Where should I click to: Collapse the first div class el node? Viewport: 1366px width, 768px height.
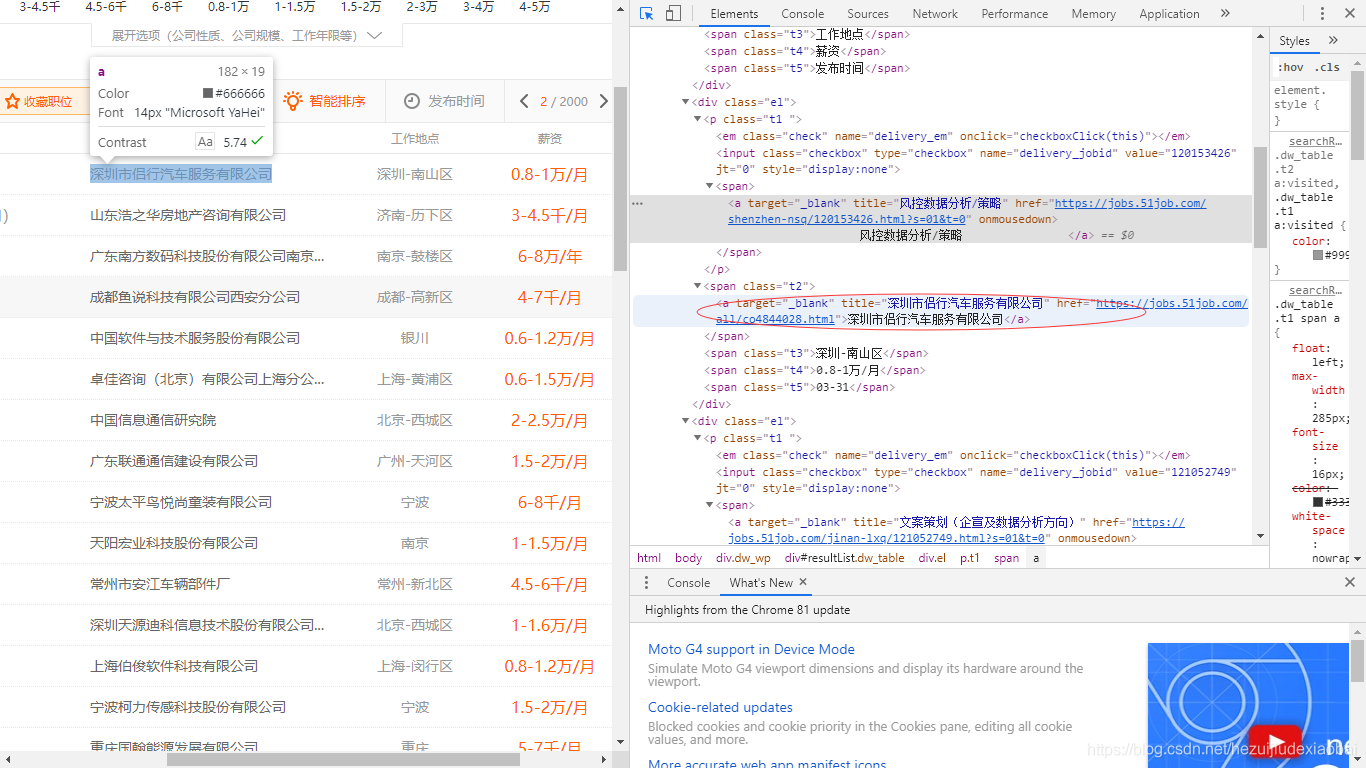click(x=686, y=102)
